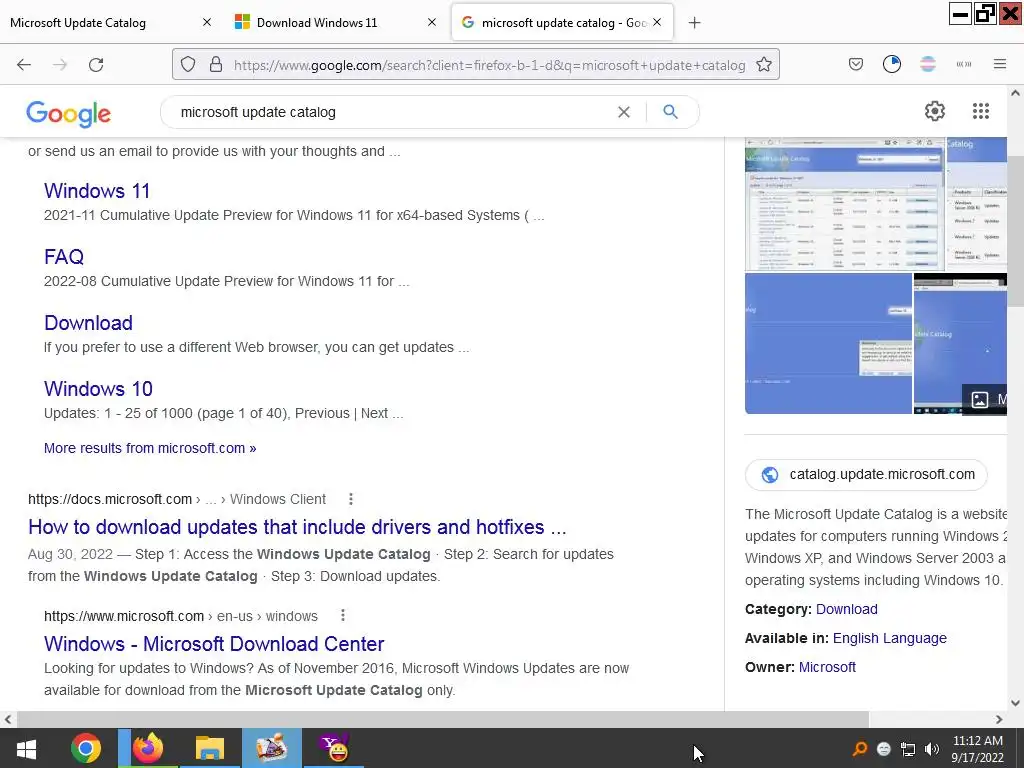1024x768 pixels.
Task: Close the Download Windows 11 tab
Action: pyautogui.click(x=432, y=22)
